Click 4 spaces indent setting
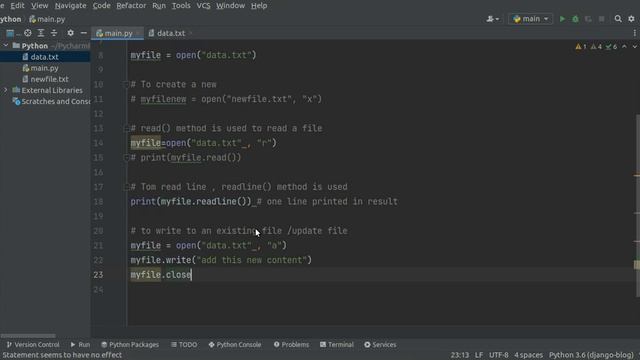 529,355
